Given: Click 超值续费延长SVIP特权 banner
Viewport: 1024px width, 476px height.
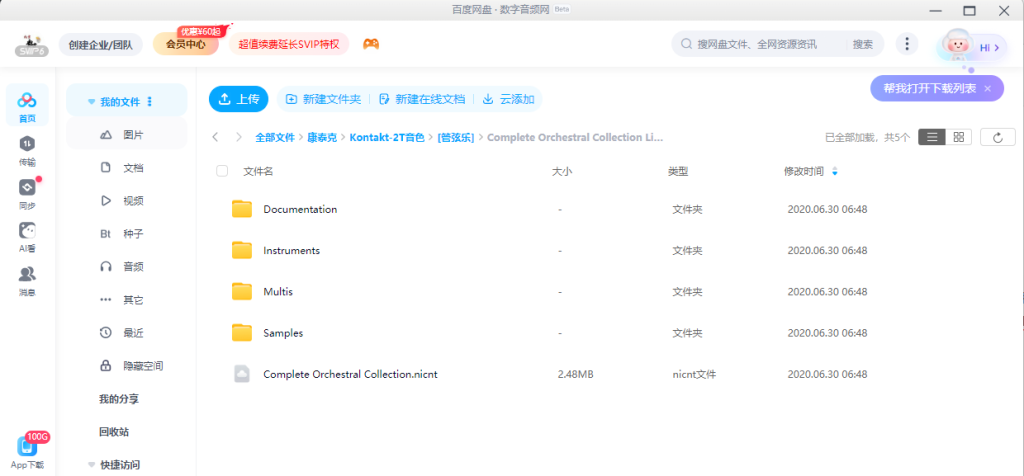Looking at the screenshot, I should coord(289,44).
